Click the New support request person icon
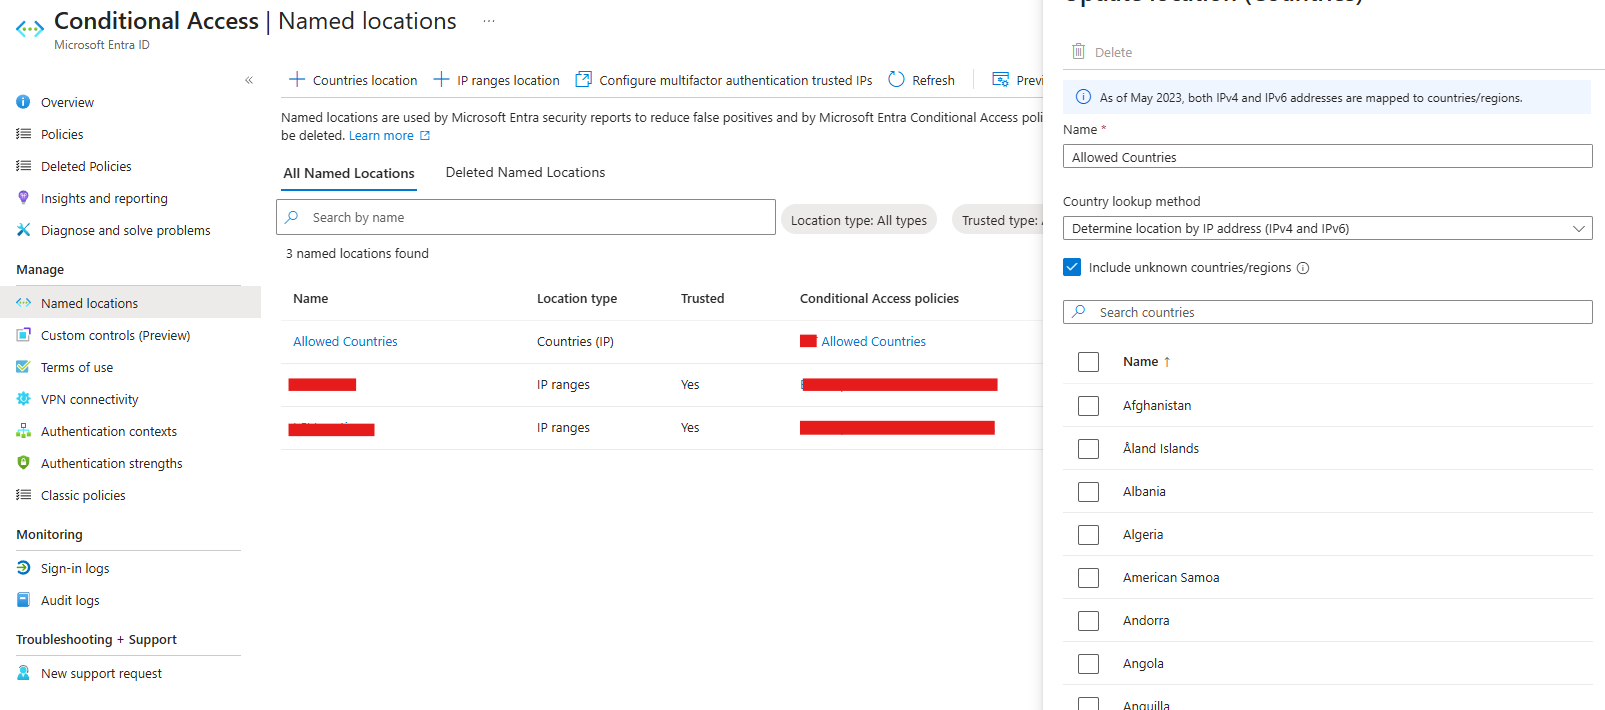 click(23, 673)
